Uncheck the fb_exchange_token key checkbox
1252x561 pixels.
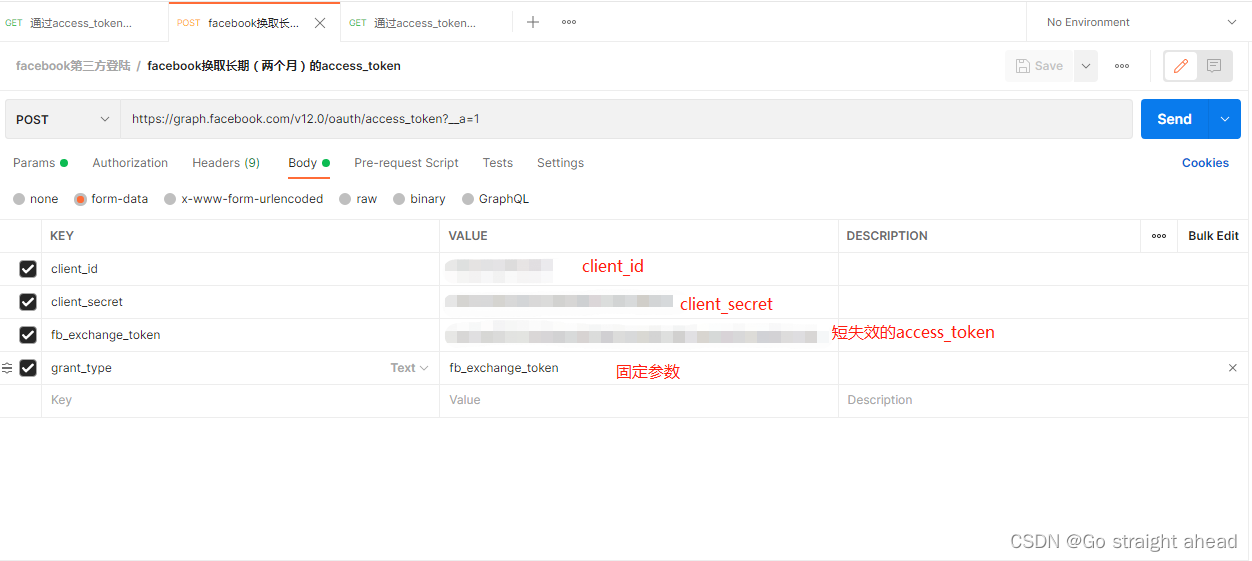28,335
